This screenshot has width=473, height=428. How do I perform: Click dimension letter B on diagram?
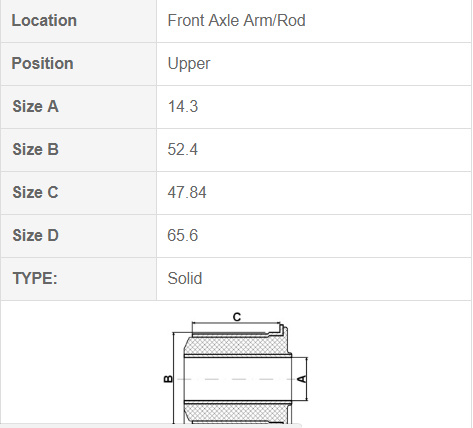168,379
